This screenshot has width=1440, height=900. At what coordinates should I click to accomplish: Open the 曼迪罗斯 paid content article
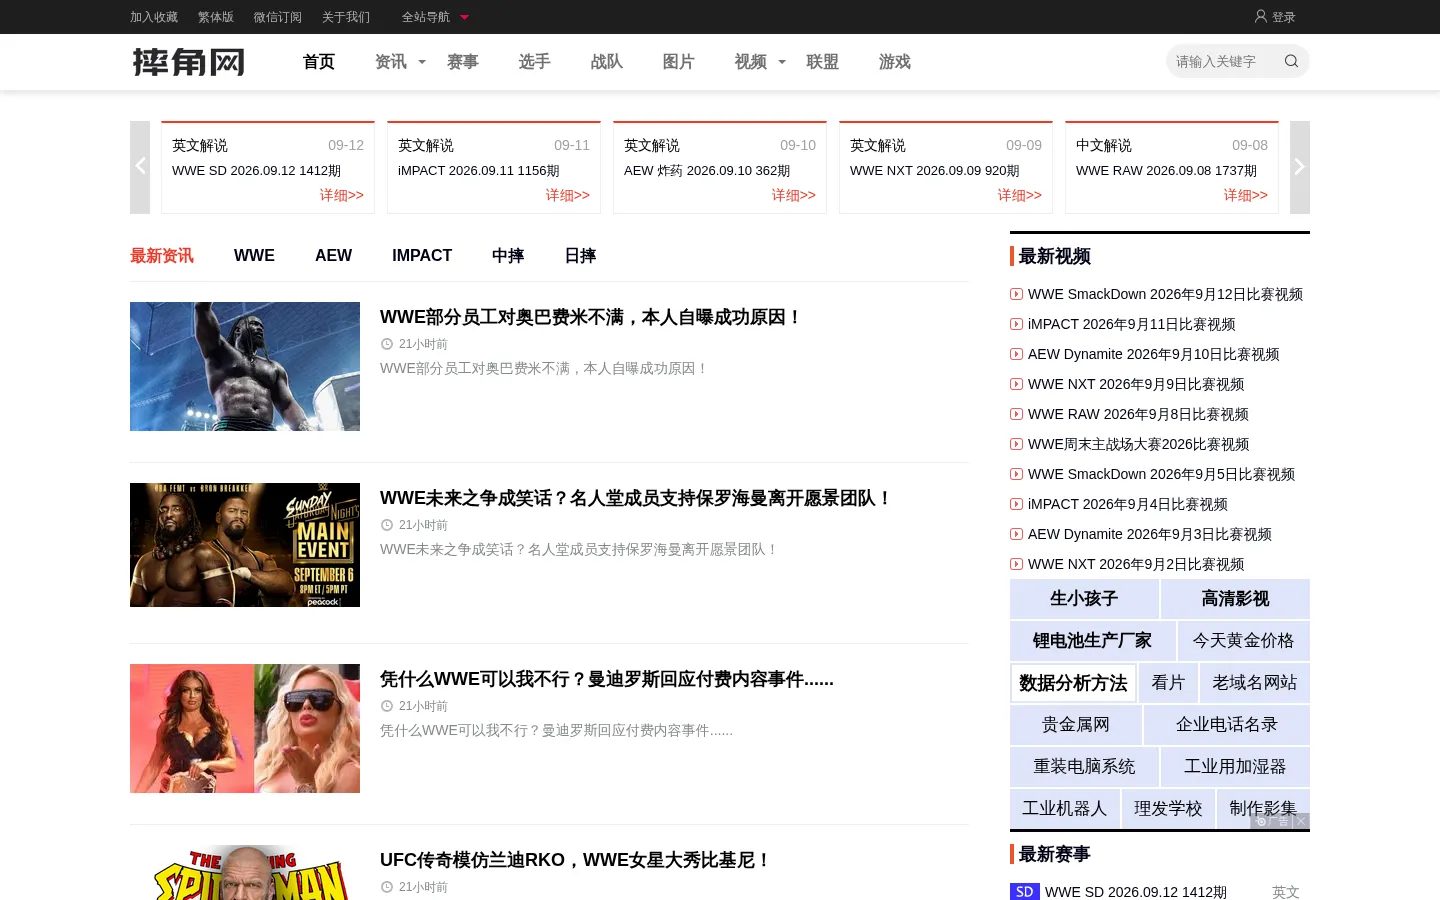pos(607,679)
